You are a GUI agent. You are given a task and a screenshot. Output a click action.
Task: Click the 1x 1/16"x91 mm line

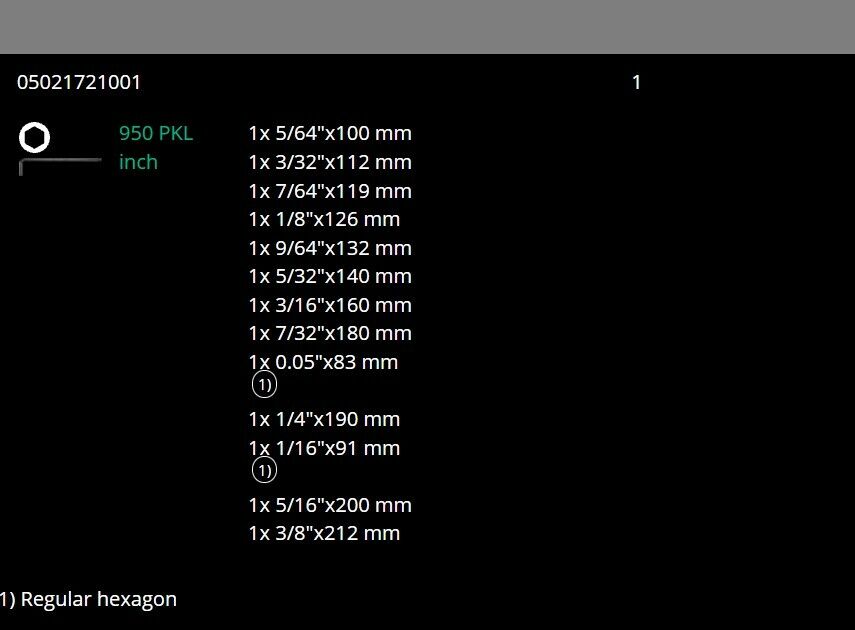(x=324, y=448)
